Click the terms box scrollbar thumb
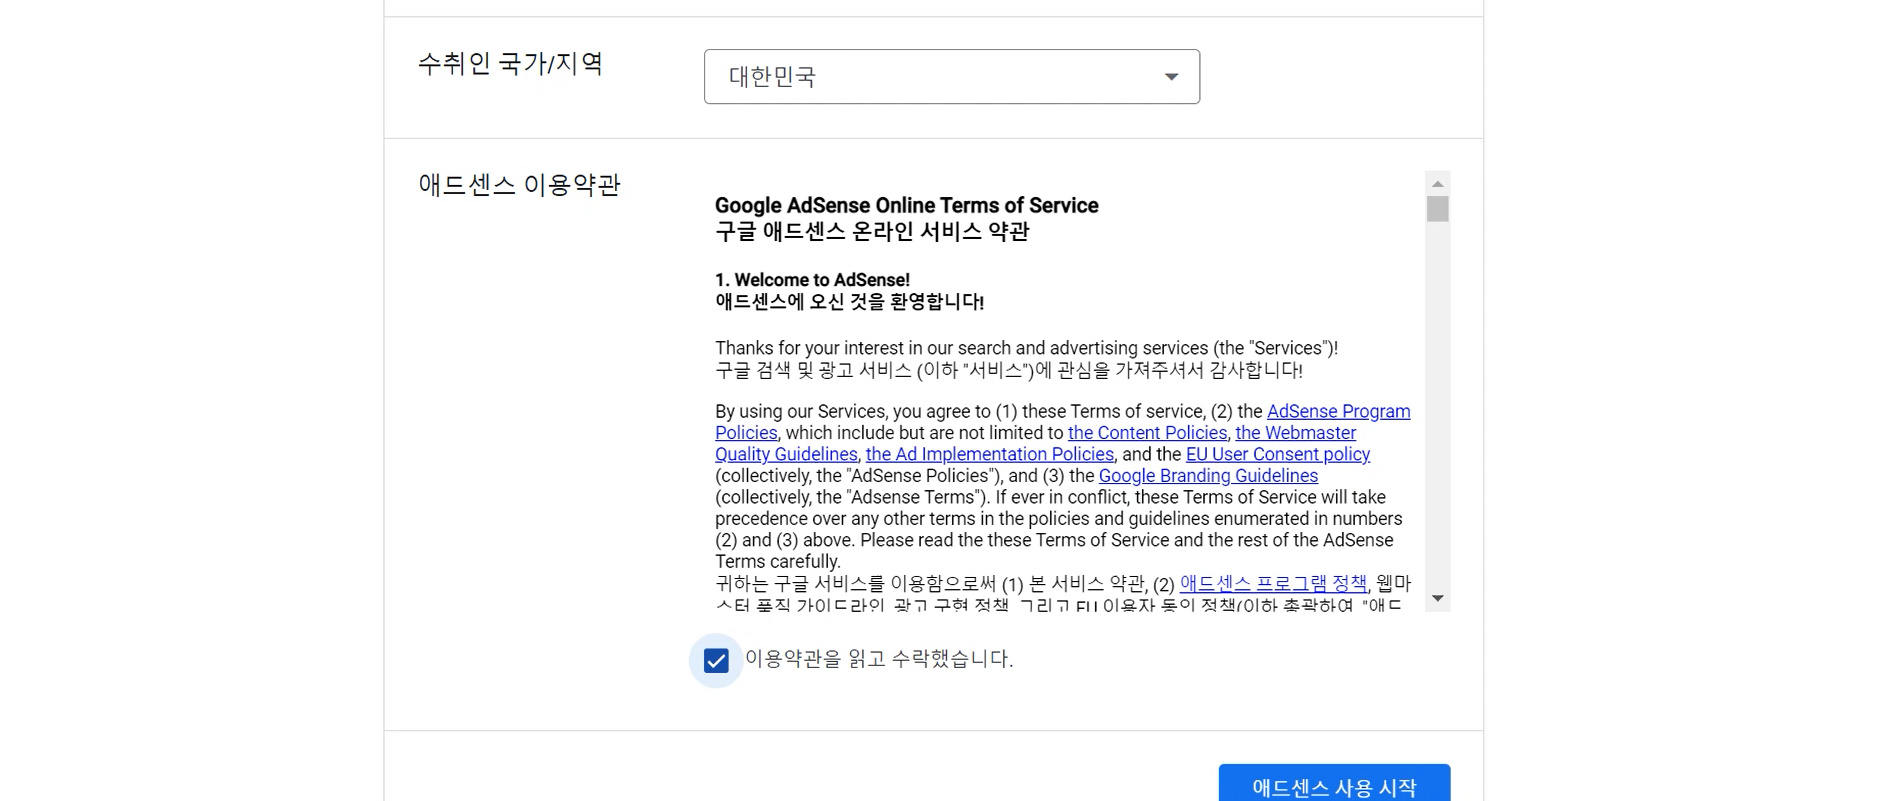Viewport: 1883px width, 801px height. [1437, 209]
